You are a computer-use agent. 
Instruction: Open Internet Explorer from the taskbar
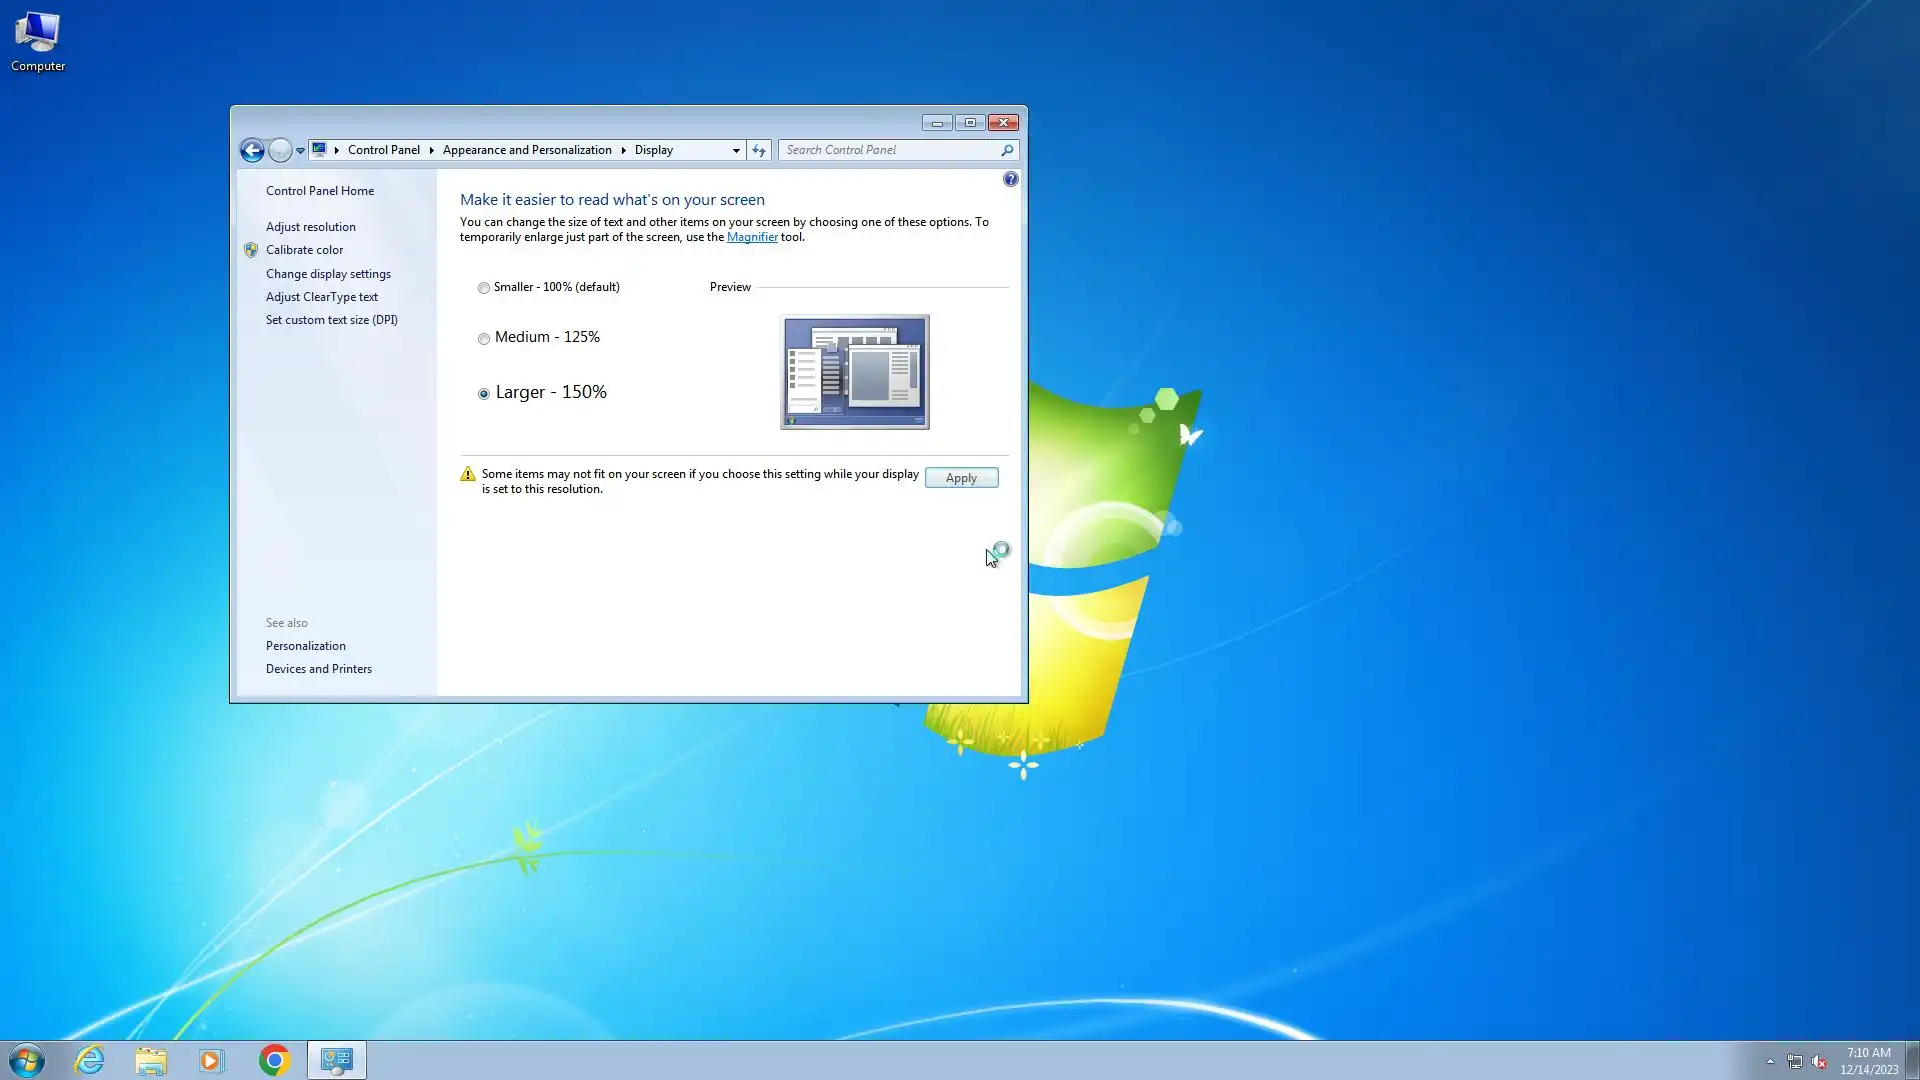[x=90, y=1060]
